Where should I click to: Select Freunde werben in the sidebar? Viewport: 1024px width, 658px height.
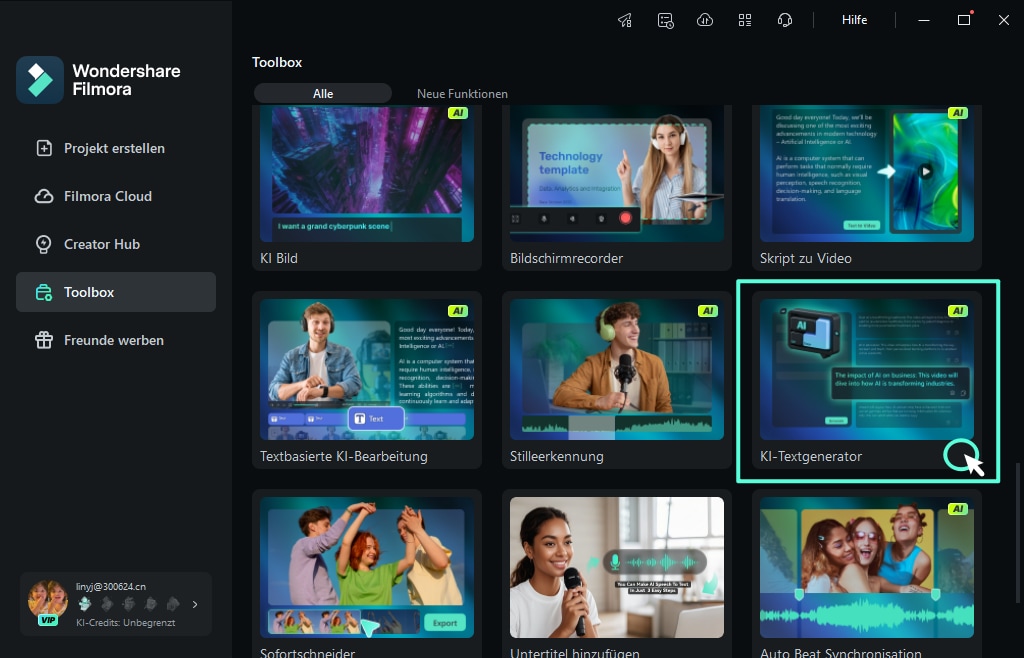114,340
